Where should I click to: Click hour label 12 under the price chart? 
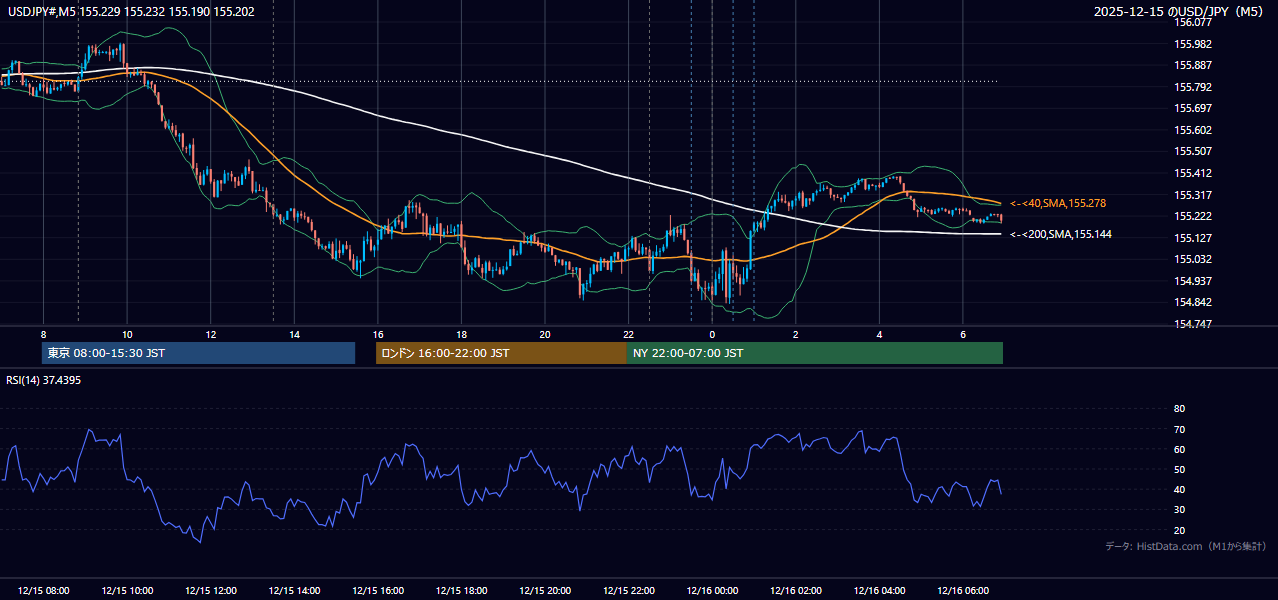click(211, 334)
